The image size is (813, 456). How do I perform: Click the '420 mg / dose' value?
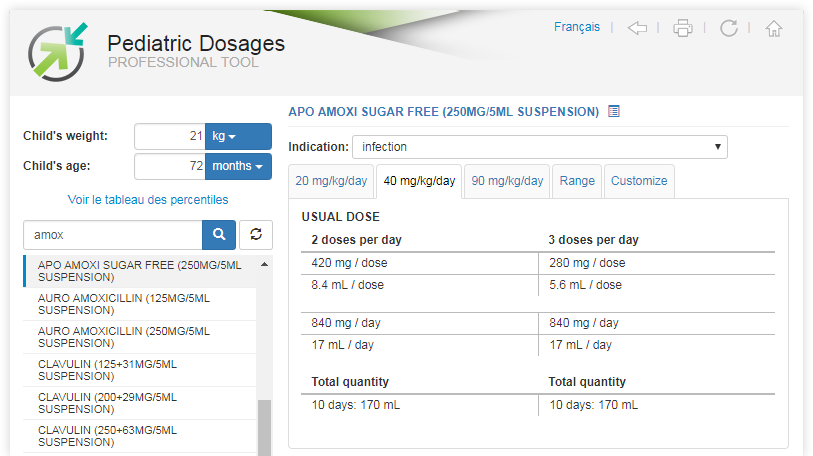(x=349, y=262)
